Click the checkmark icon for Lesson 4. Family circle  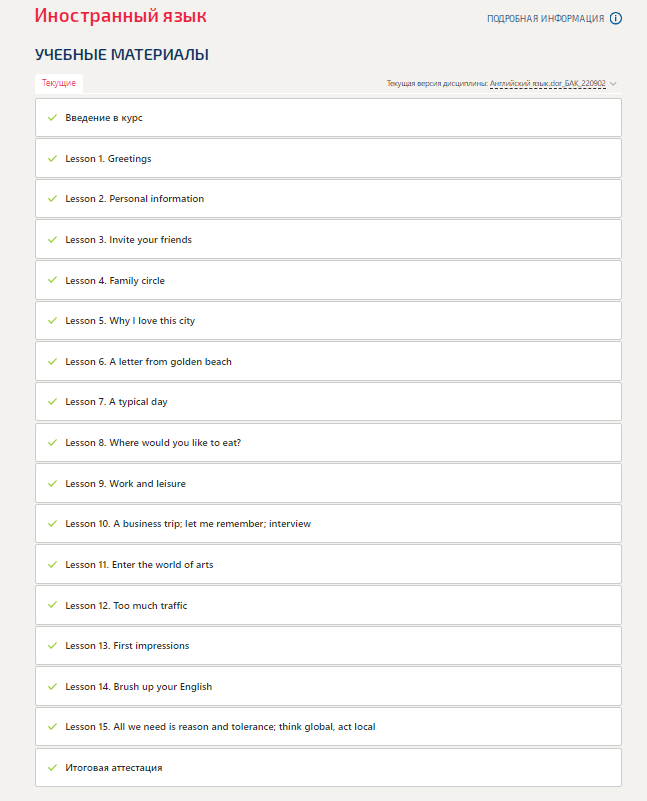tap(52, 281)
